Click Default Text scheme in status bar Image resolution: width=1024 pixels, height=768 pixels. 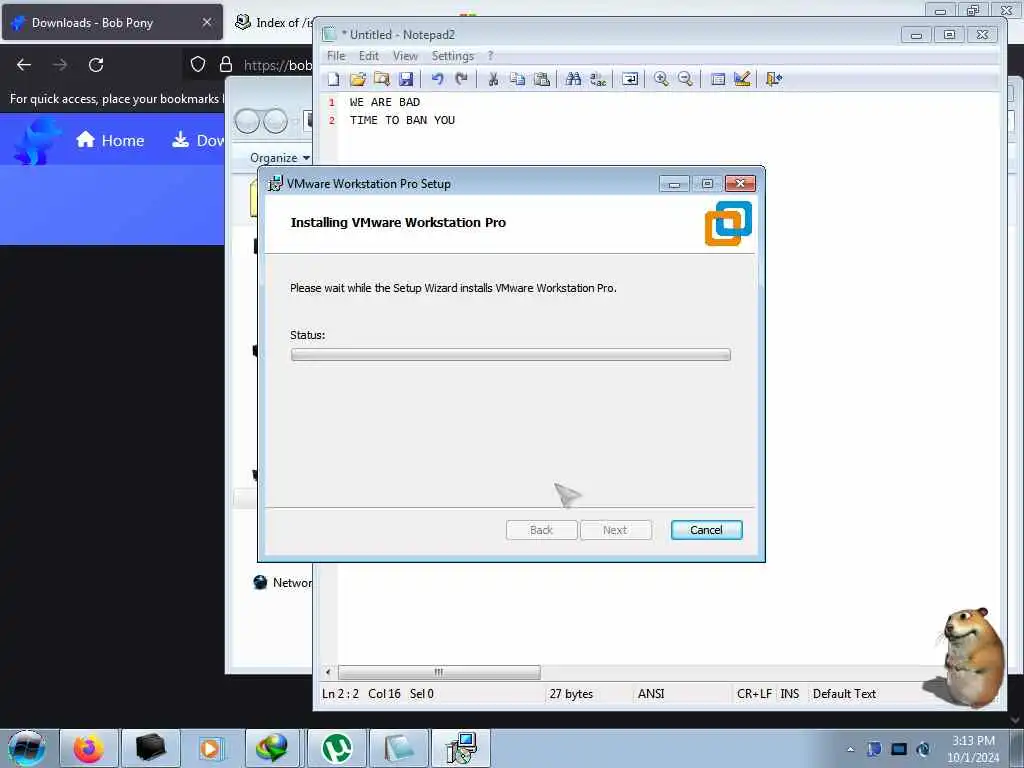(x=844, y=694)
